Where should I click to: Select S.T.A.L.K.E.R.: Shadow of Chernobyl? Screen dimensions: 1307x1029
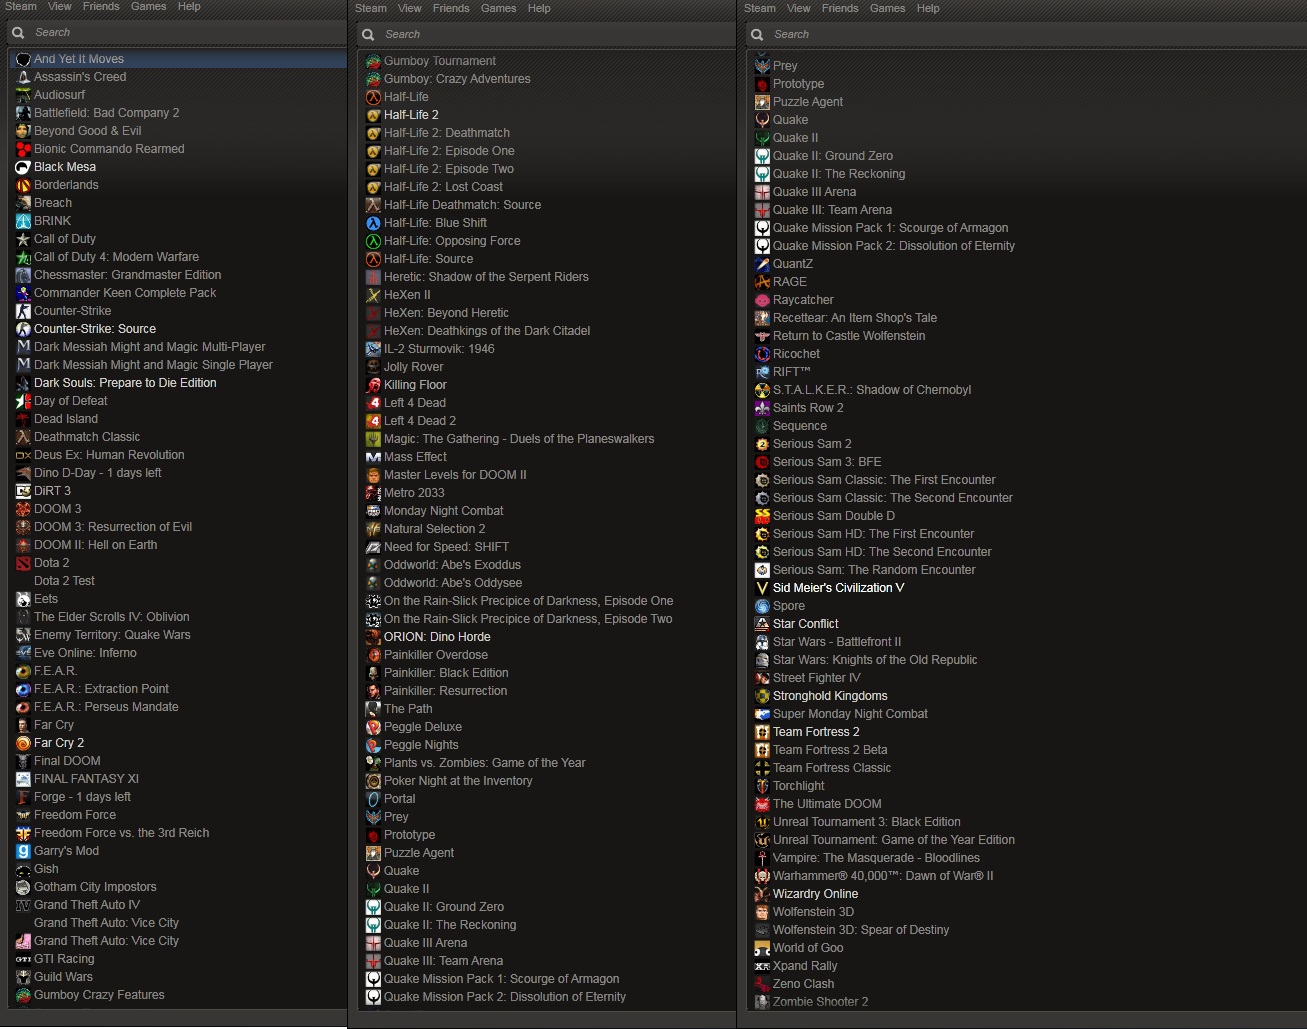872,390
